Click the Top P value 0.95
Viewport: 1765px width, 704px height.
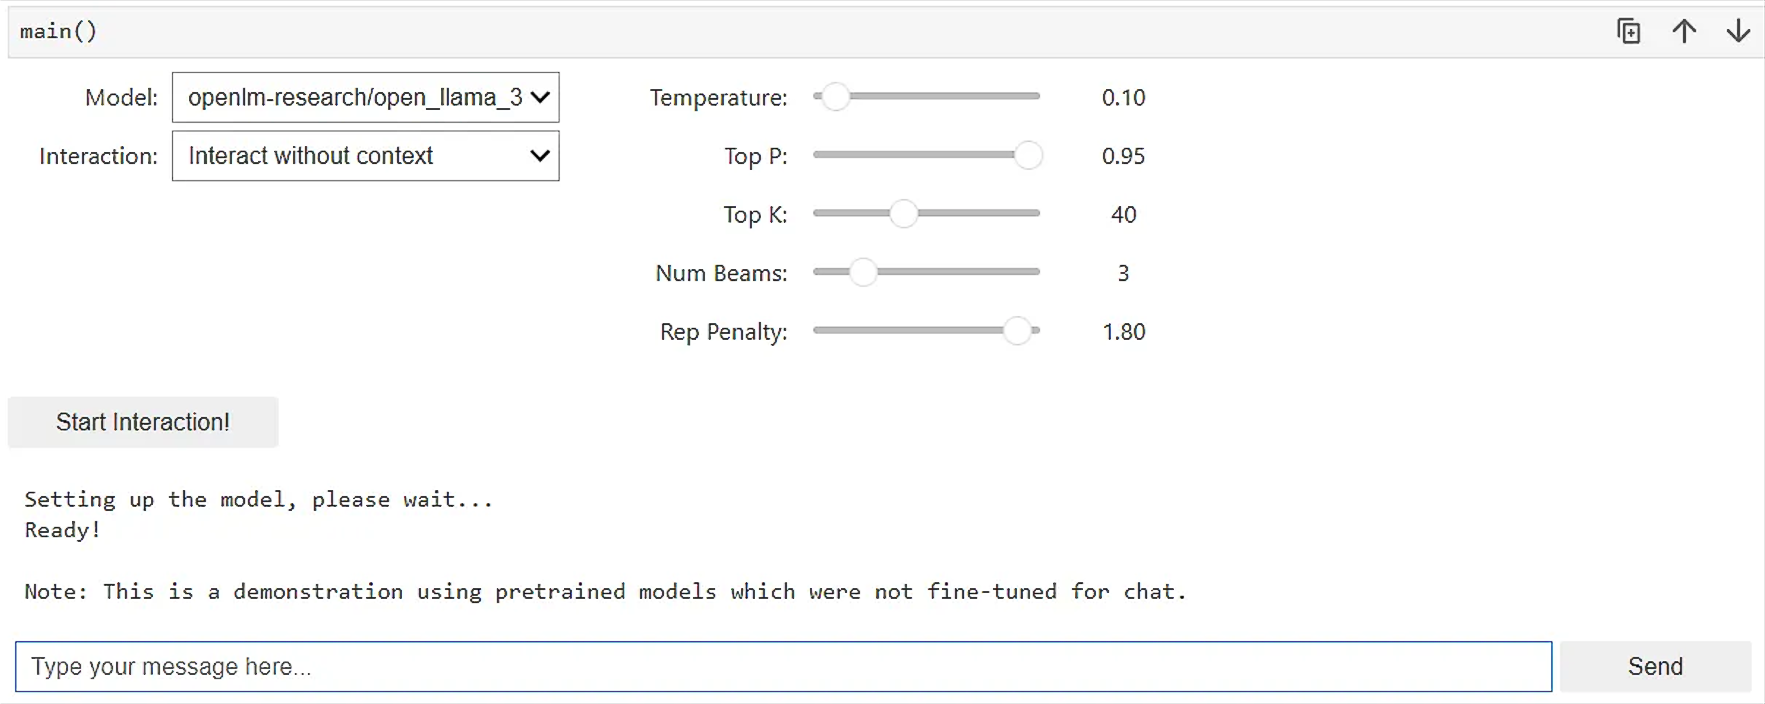point(1123,156)
